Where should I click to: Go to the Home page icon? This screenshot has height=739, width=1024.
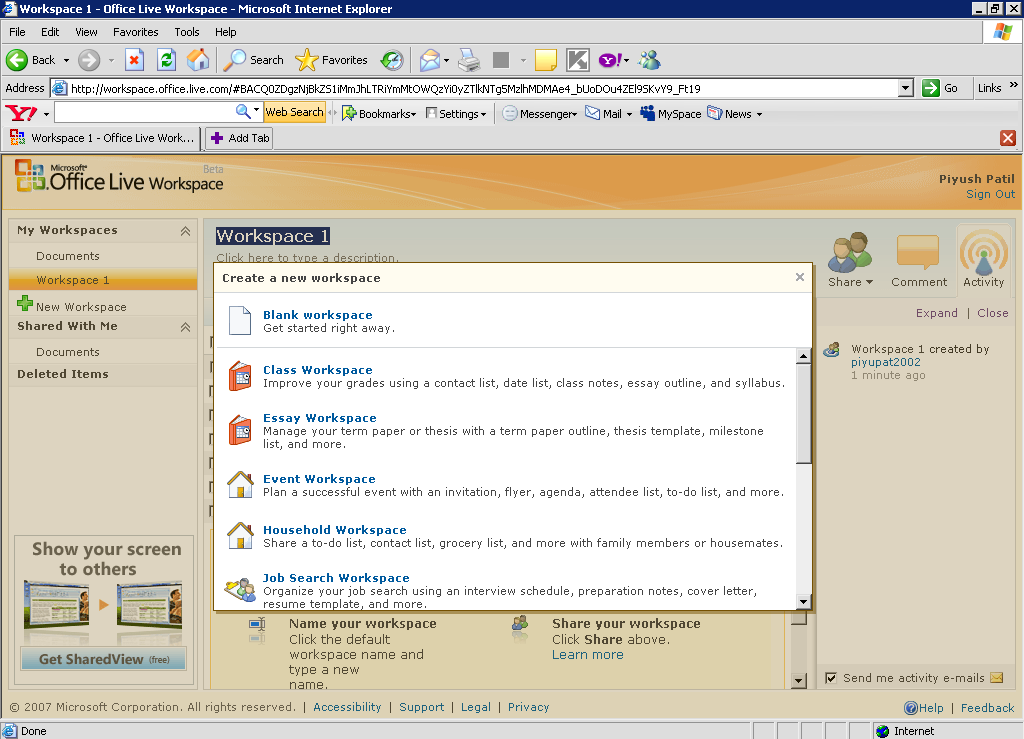pyautogui.click(x=198, y=60)
